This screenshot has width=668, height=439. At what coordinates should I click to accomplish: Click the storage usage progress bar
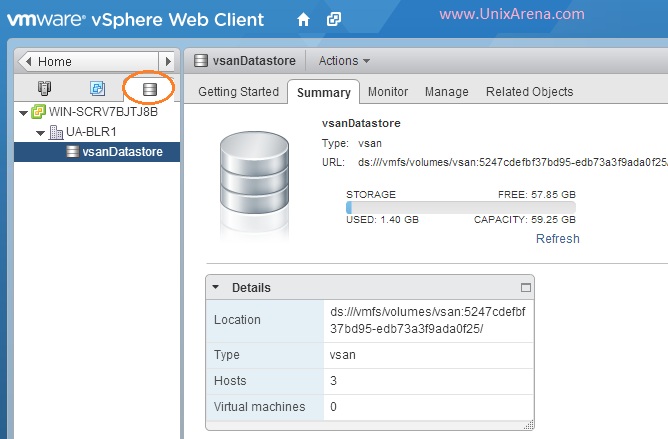461,208
